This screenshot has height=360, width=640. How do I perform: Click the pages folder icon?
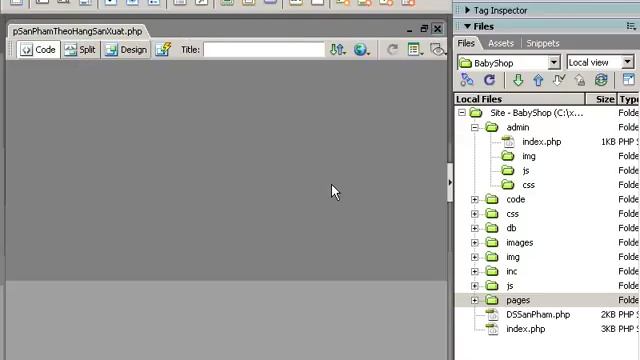coord(492,300)
